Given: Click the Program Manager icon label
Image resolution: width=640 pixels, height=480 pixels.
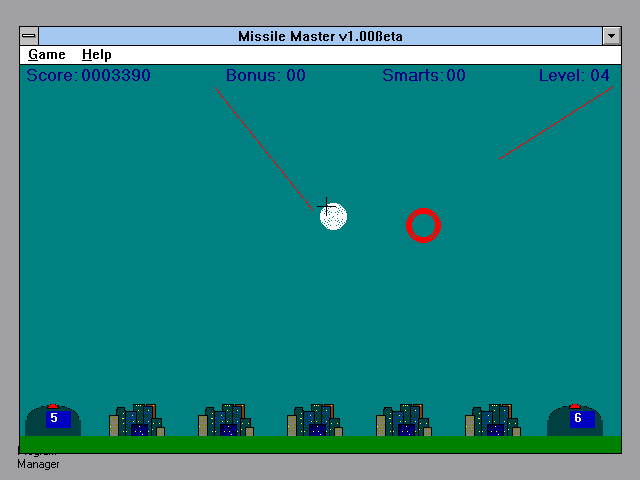Looking at the screenshot, I should 38,460.
